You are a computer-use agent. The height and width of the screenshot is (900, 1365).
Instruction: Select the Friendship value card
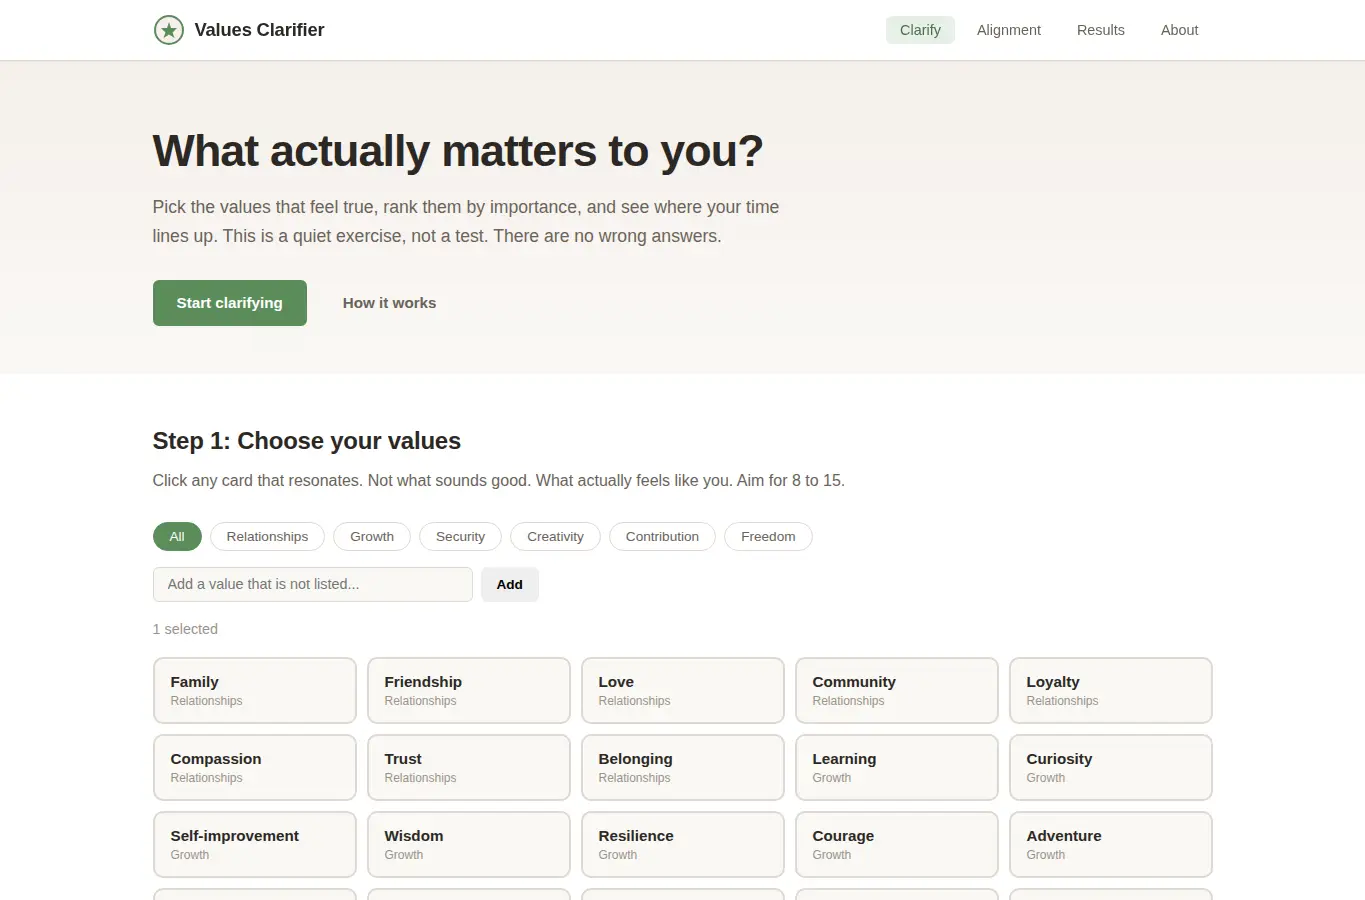click(469, 690)
